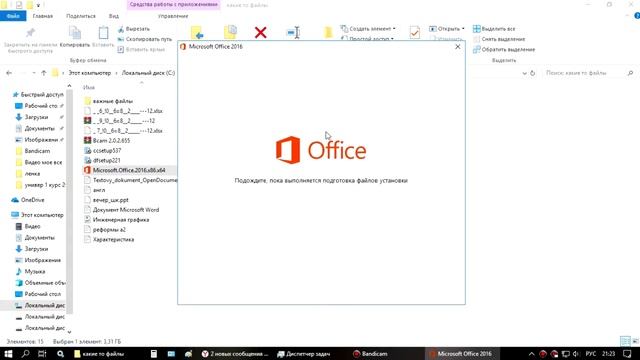Select Быстрый доступ in navigation pane
640x360 pixels.
pyautogui.click(x=38, y=94)
